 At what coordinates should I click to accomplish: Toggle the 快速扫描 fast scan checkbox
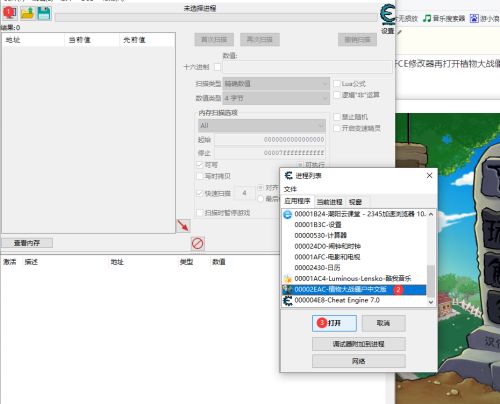200,193
